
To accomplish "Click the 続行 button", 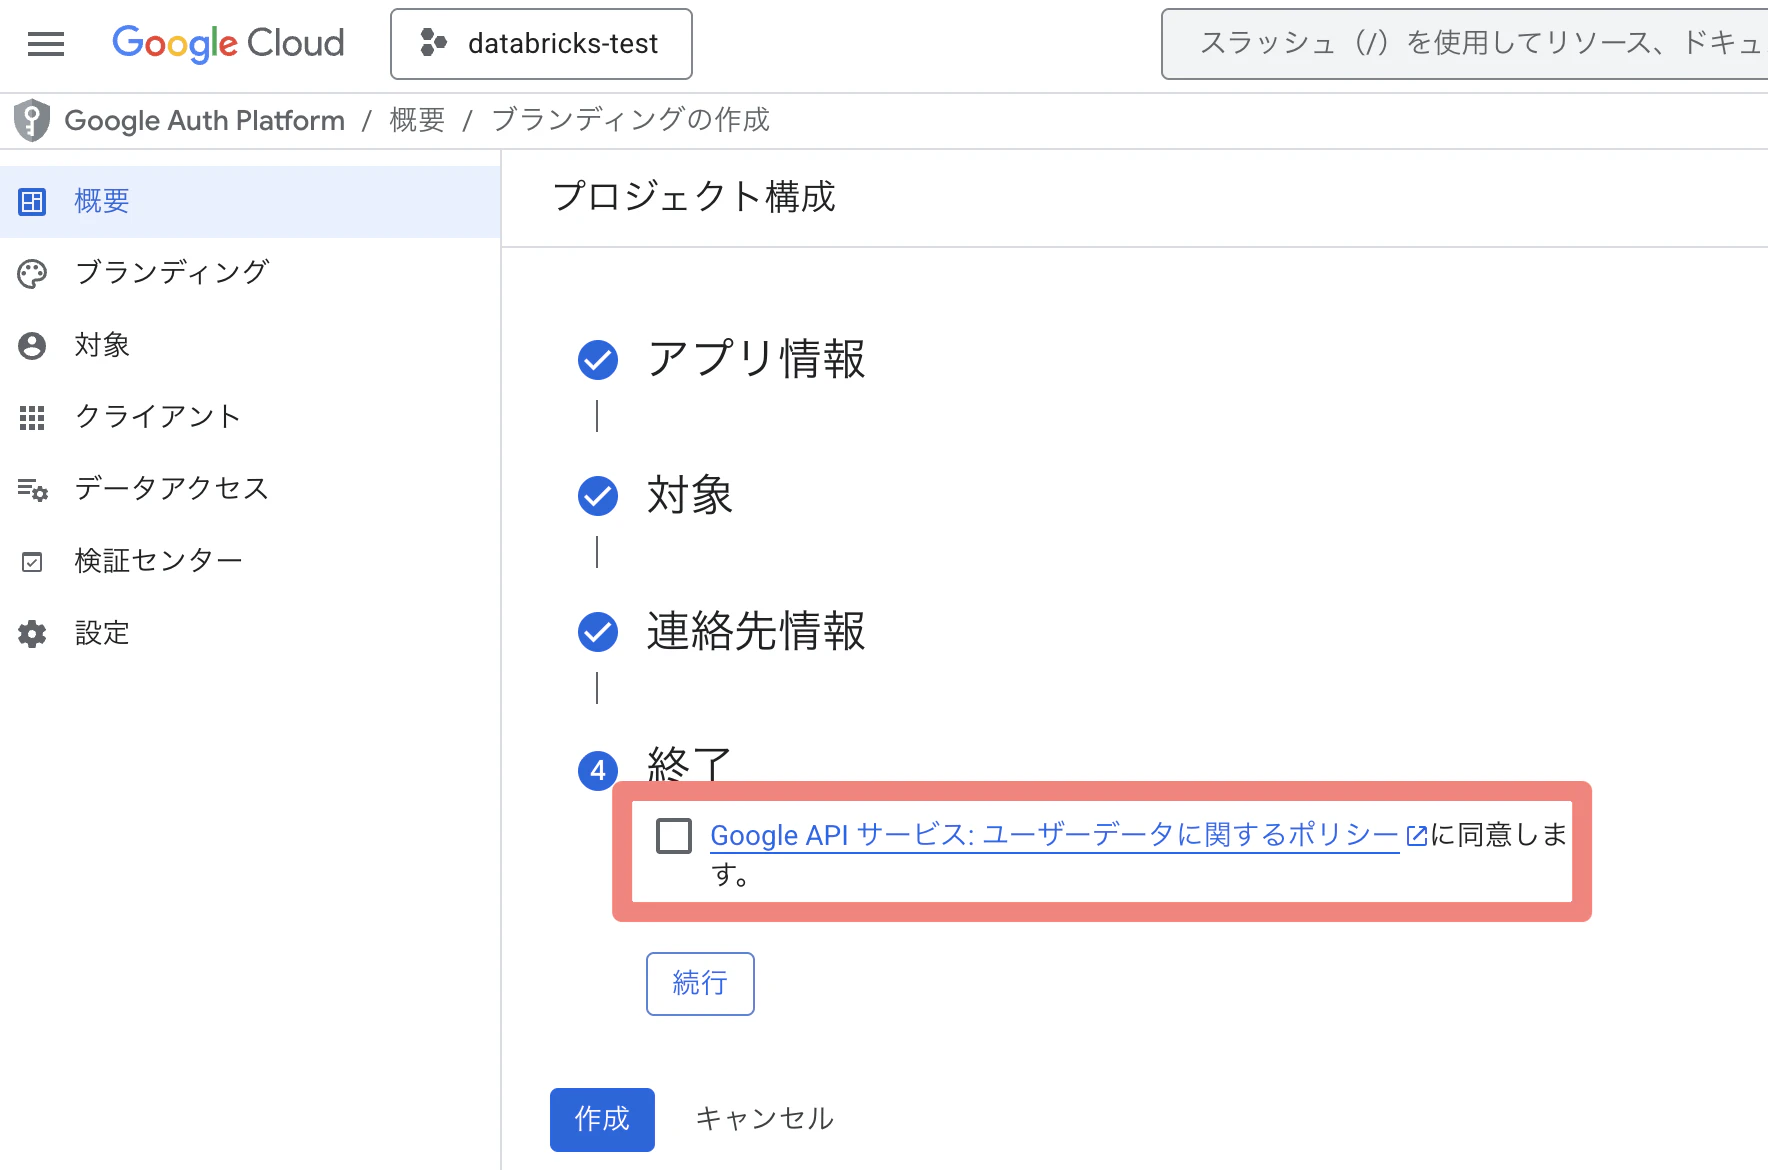I will coord(700,984).
